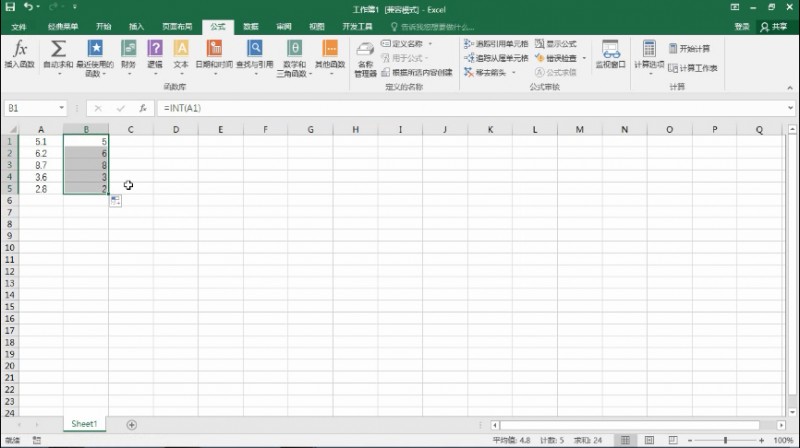Open the Text (文本) functions icon
This screenshot has width=800, height=448.
pos(181,48)
